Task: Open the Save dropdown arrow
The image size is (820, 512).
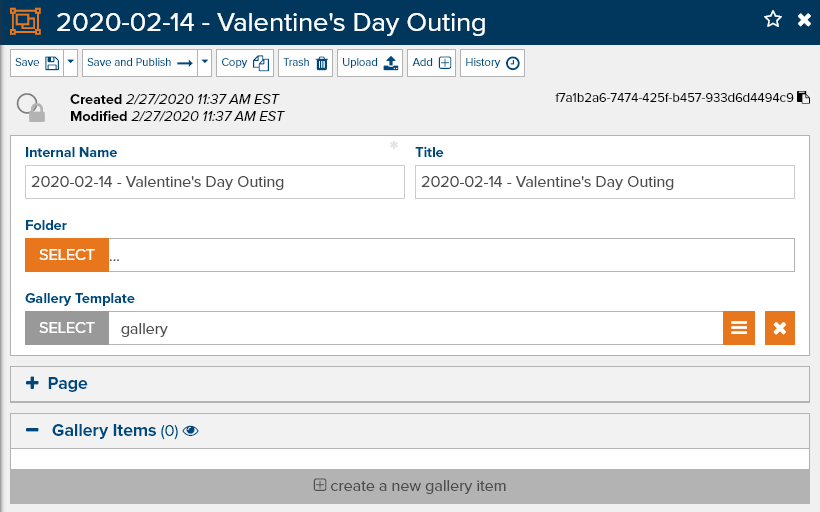Action: tap(71, 63)
